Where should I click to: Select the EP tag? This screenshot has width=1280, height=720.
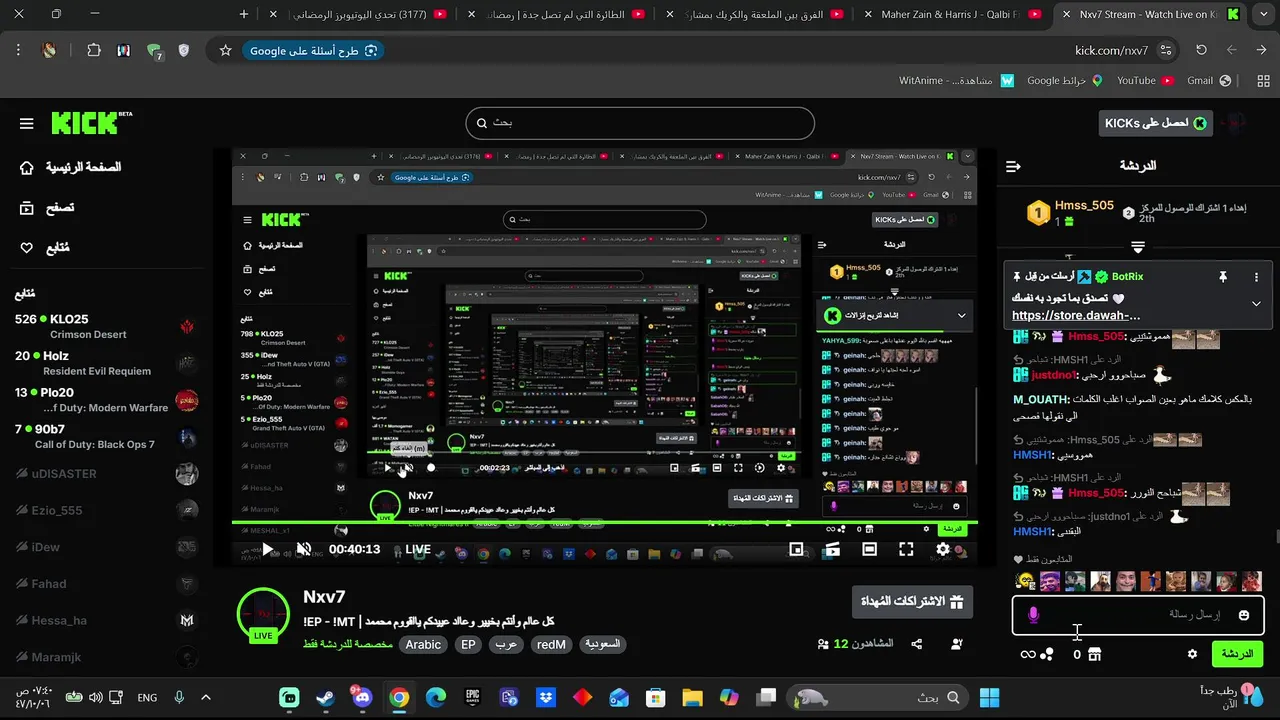[x=468, y=645]
